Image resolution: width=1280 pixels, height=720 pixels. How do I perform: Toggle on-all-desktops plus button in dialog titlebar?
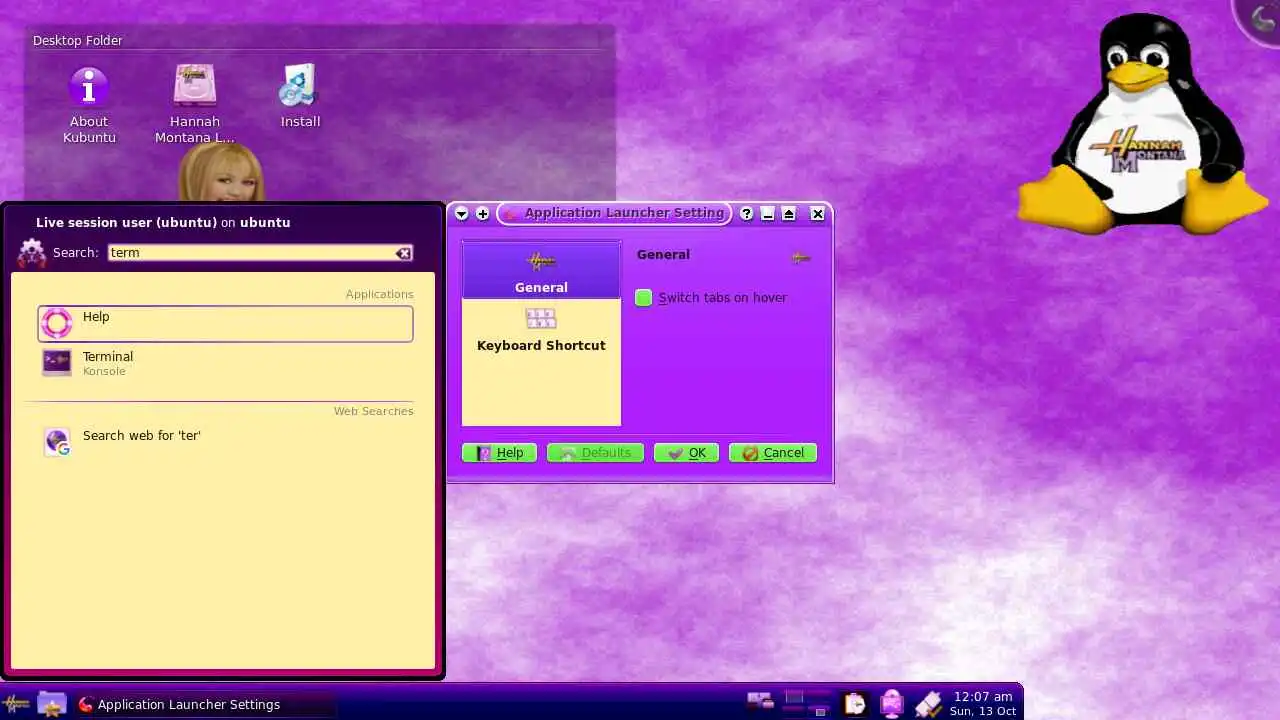(x=482, y=214)
